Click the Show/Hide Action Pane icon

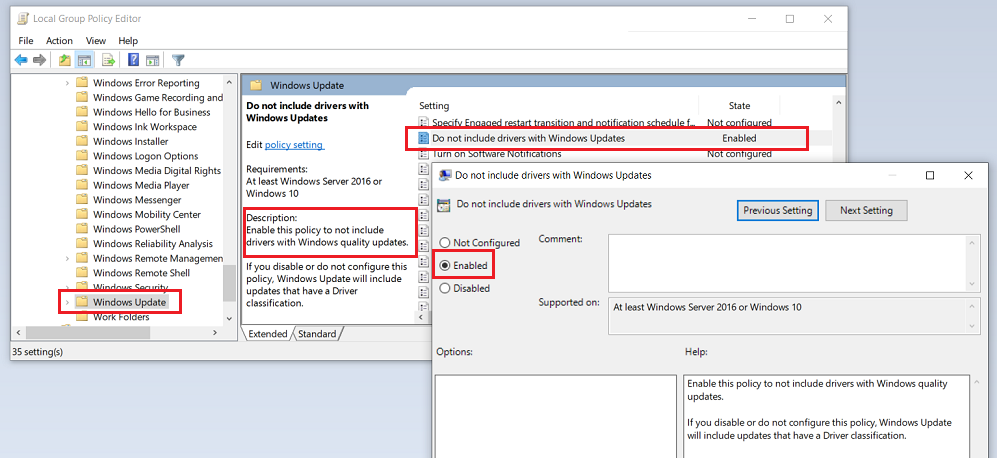(153, 60)
